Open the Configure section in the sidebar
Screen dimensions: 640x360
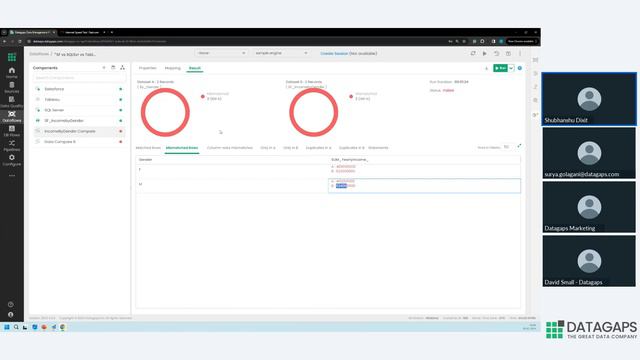click(11, 160)
